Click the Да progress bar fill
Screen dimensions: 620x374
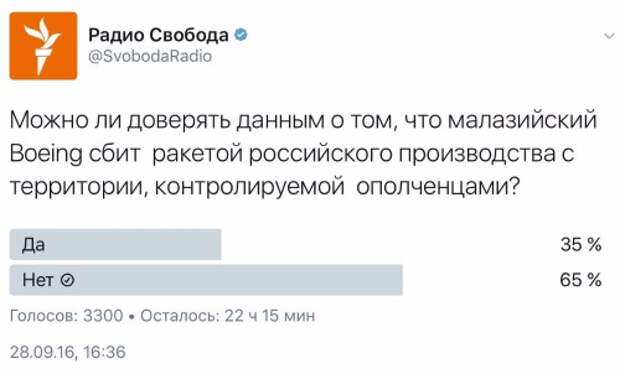[115, 244]
